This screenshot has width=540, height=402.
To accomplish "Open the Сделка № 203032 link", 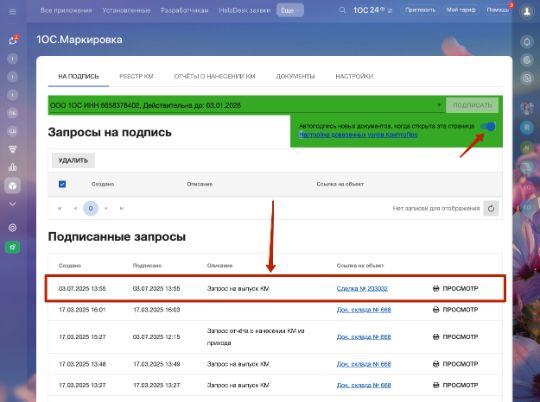I will (x=362, y=289).
